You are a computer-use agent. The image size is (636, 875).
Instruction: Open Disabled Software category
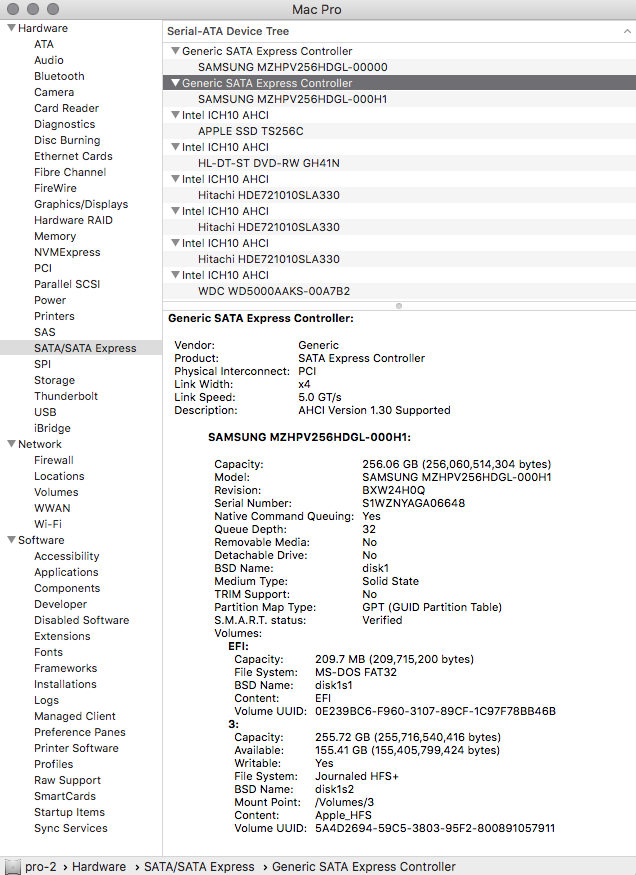pos(81,620)
